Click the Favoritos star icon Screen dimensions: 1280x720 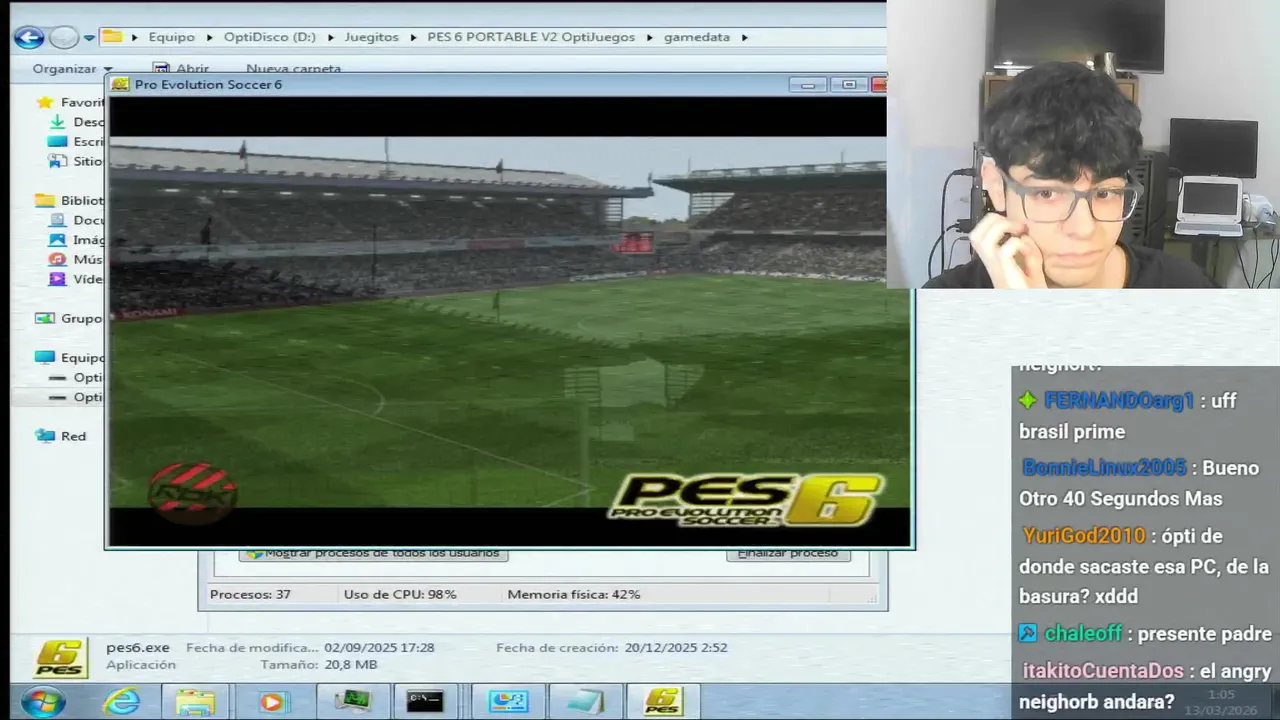coord(44,102)
